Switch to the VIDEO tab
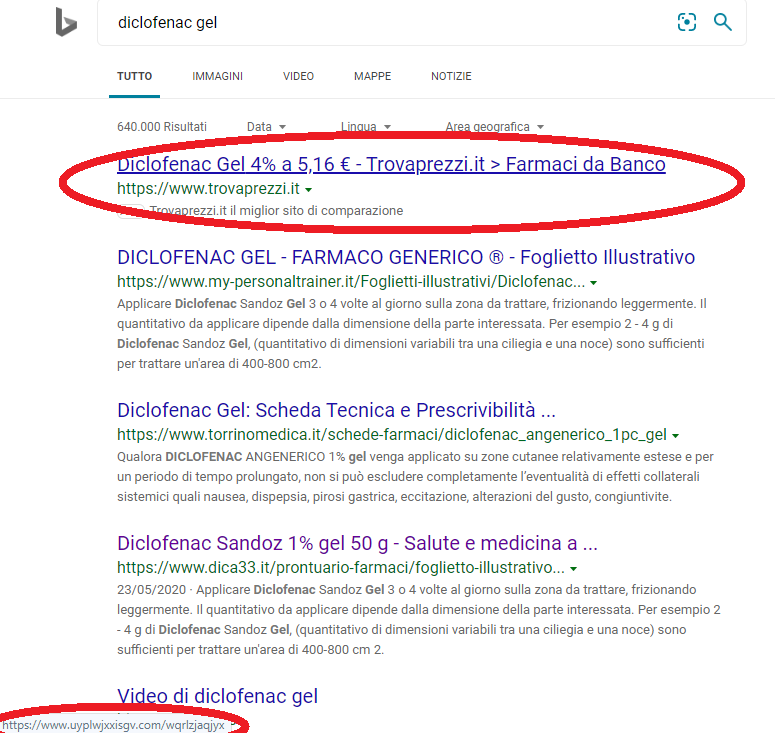The width and height of the screenshot is (775, 733). [298, 76]
